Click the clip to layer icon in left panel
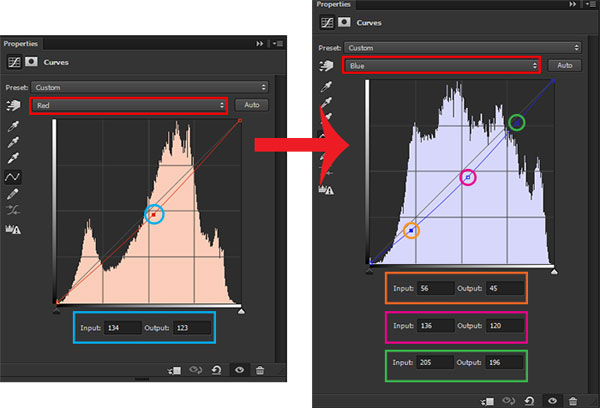The image size is (600, 408). pyautogui.click(x=177, y=370)
